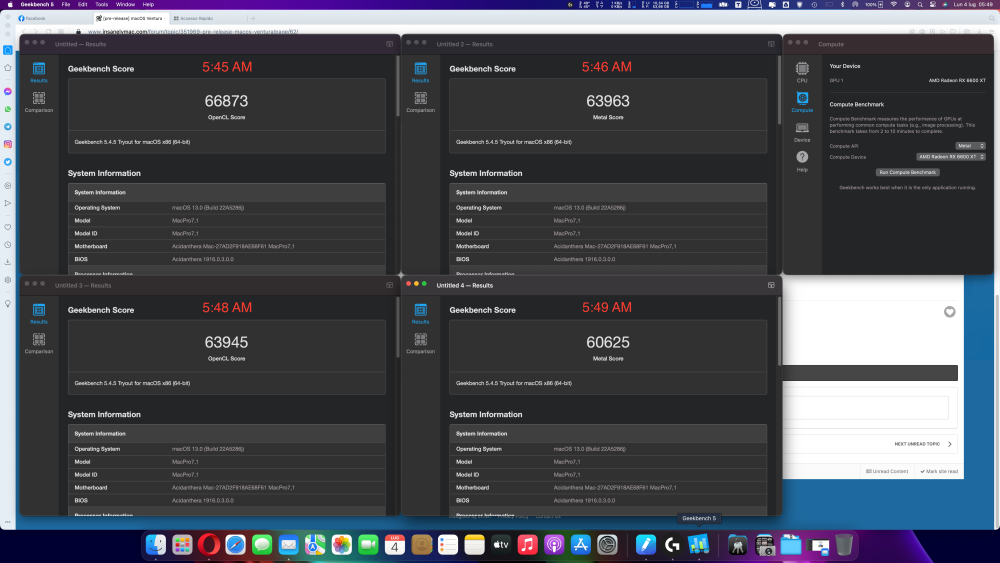The image size is (1000, 563).
Task: Click 63963 Metal score in Untitled 2
Action: pos(608,101)
